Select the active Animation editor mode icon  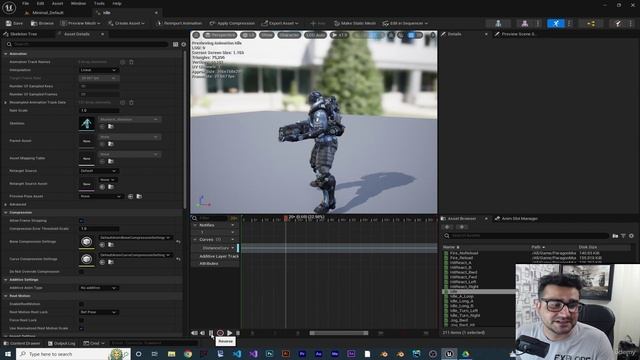pyautogui.click(x=556, y=24)
